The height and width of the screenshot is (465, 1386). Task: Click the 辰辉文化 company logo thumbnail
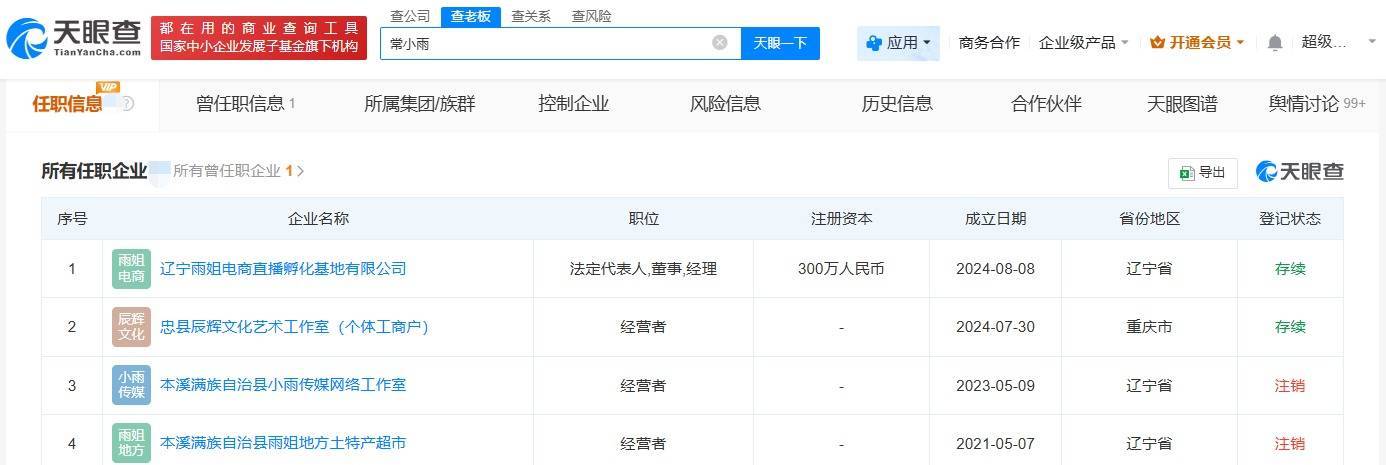[x=131, y=327]
